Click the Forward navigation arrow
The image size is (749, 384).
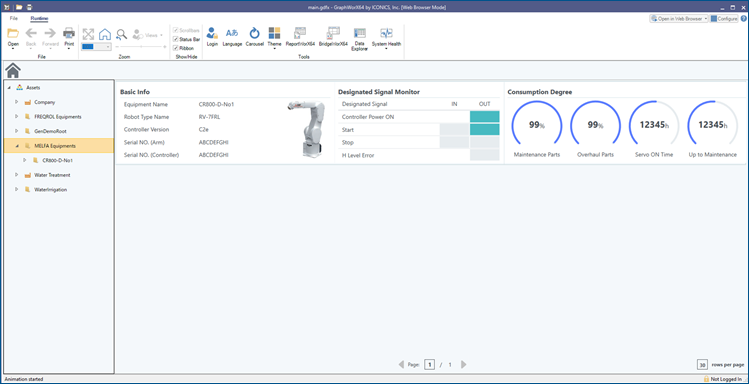coord(50,33)
